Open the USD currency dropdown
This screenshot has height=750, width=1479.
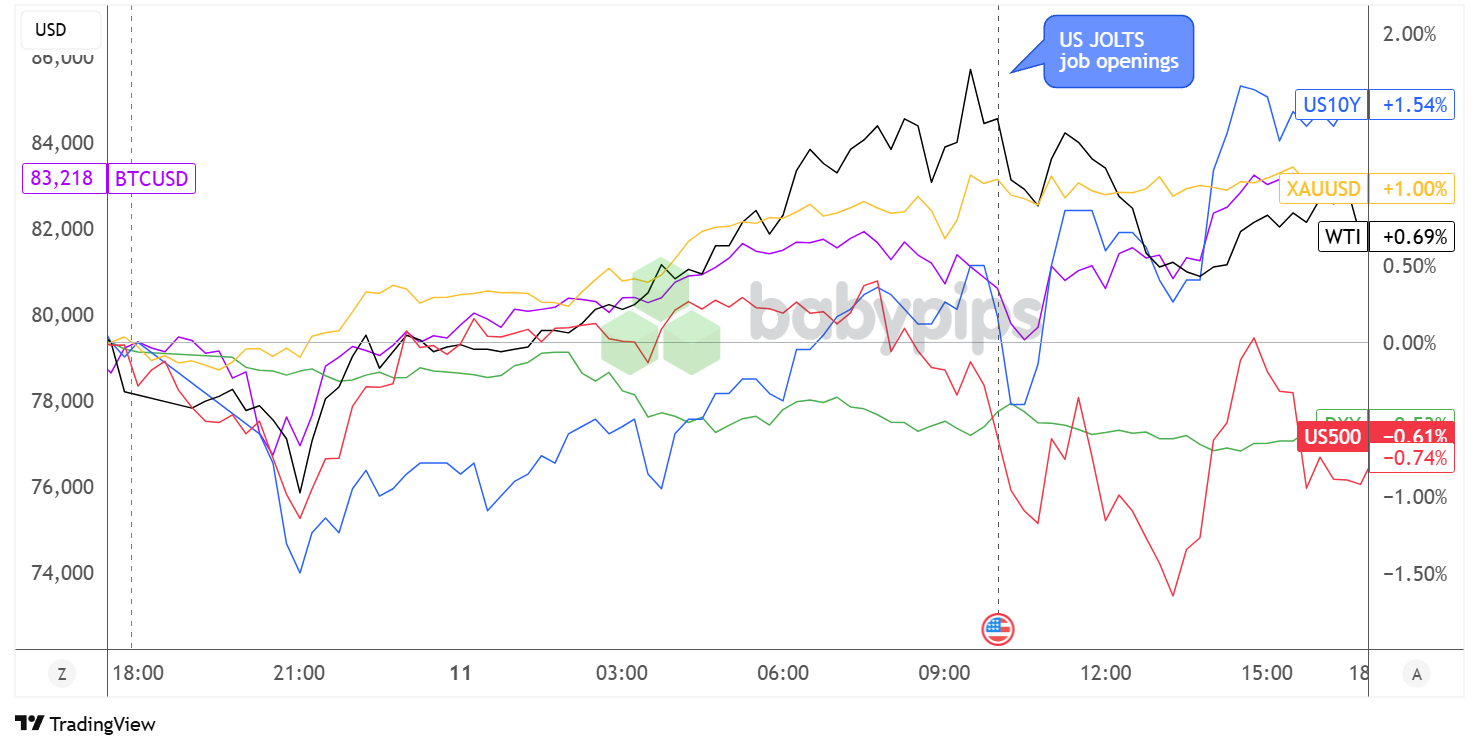51,30
